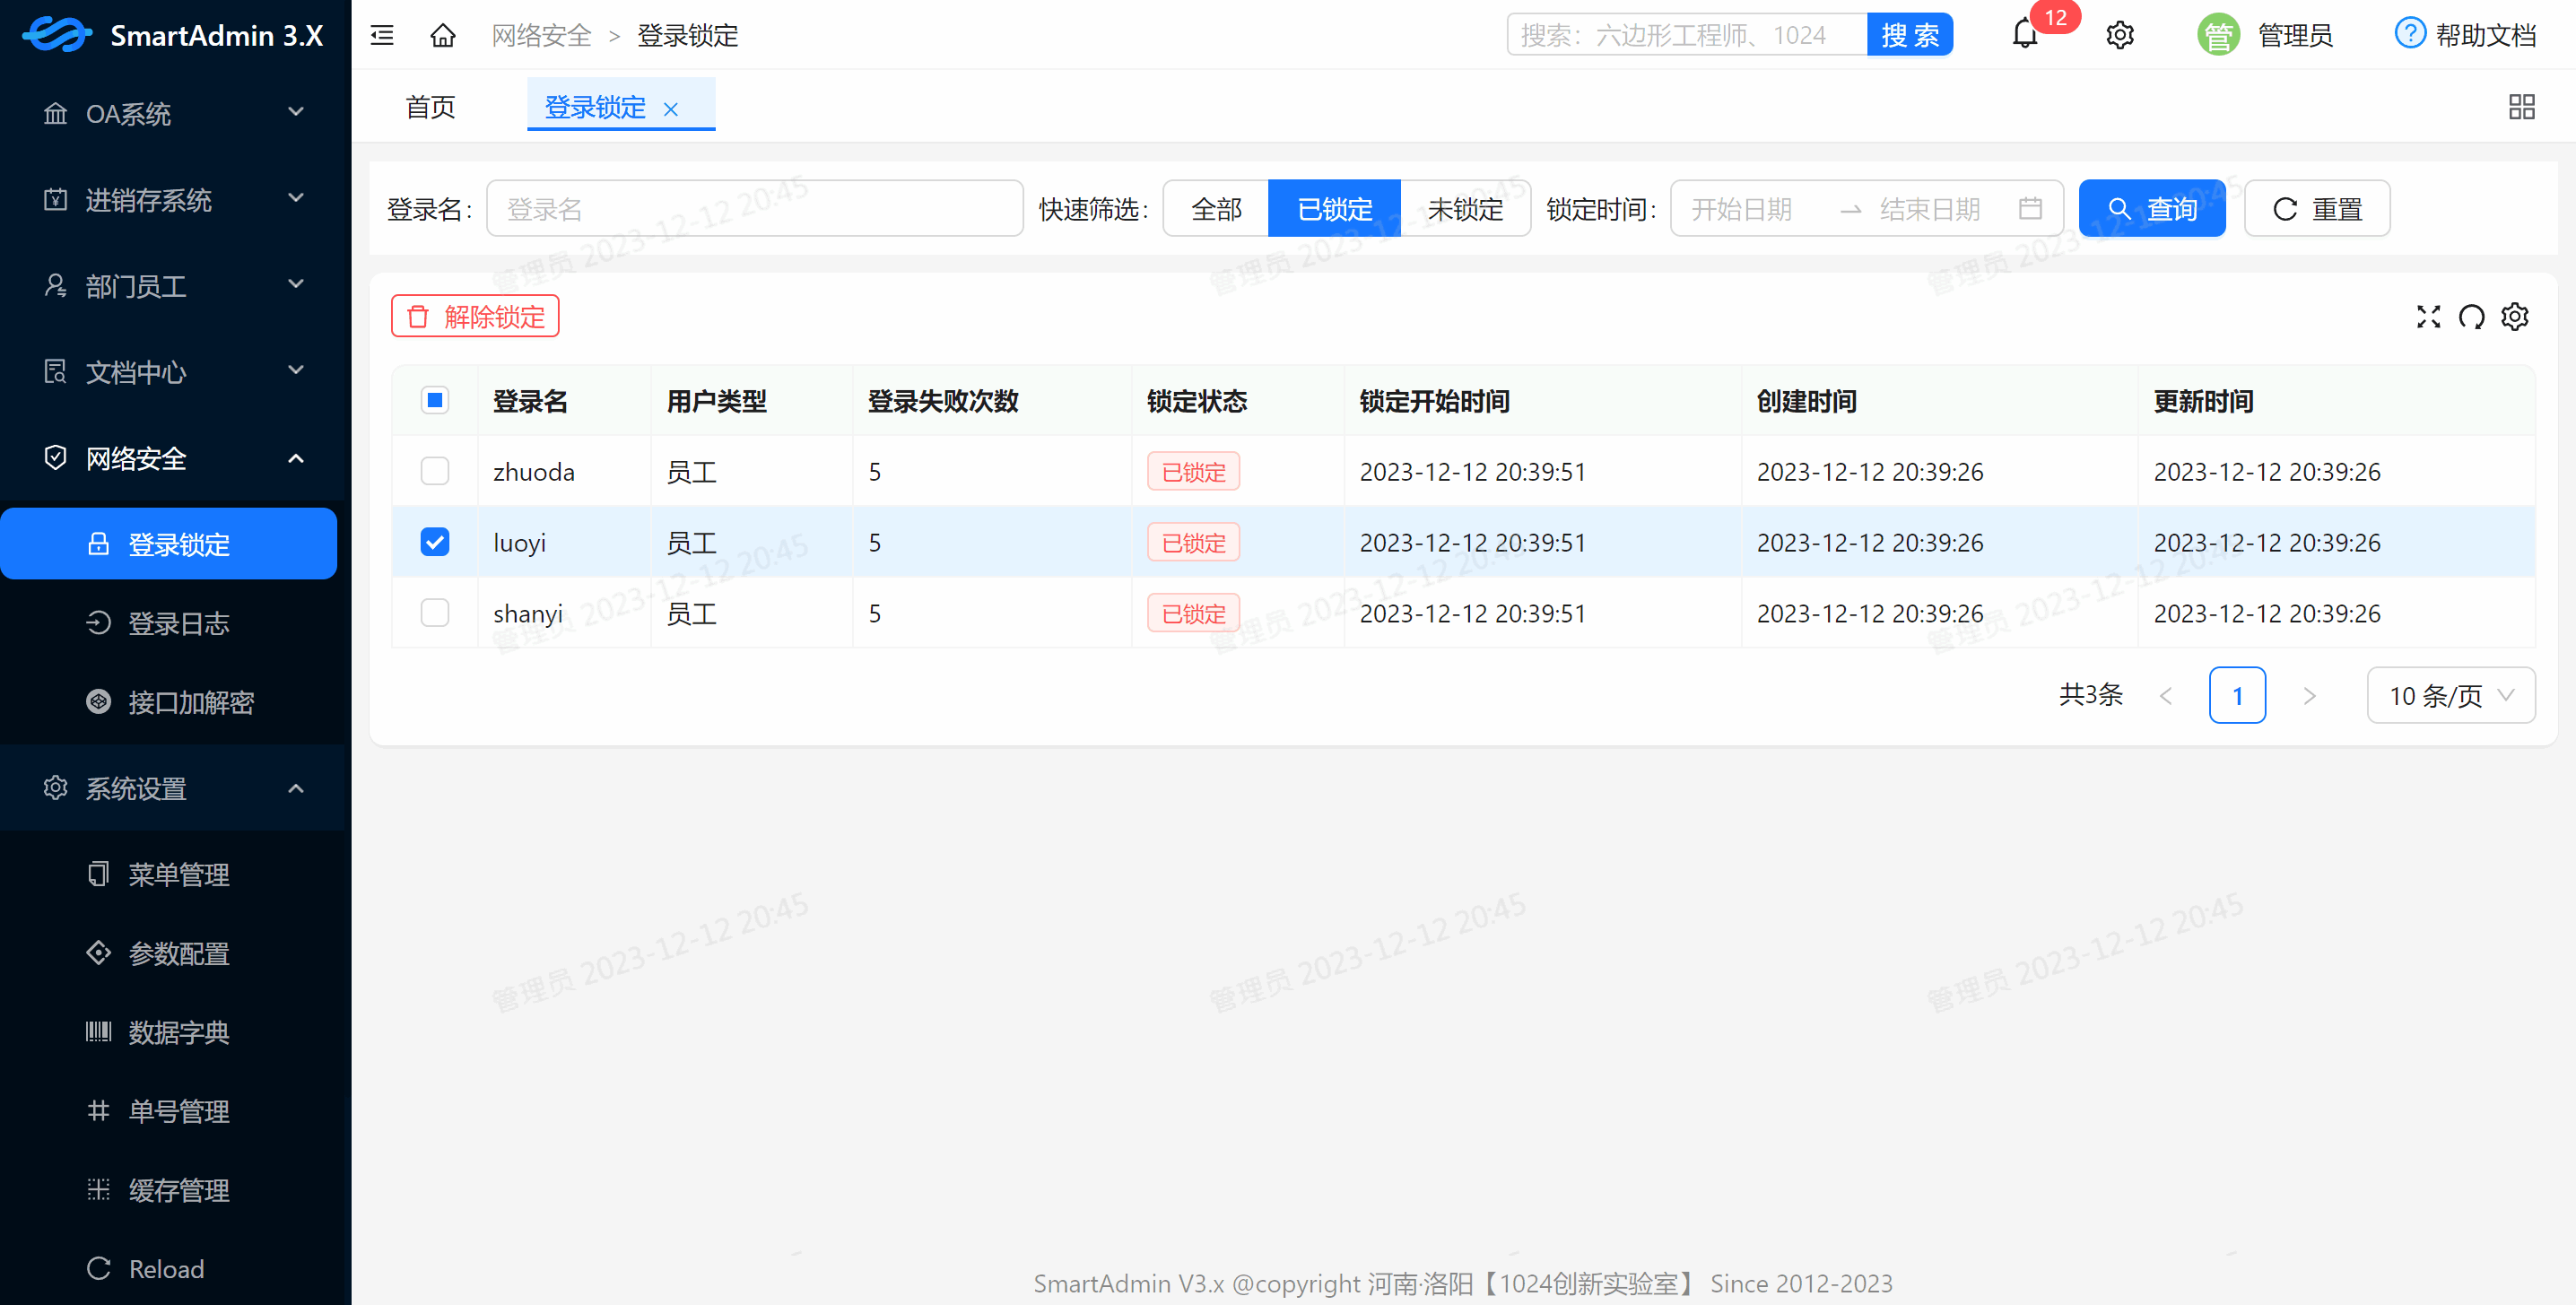Viewport: 2576px width, 1305px height.
Task: Uncheck the luoyi row checkbox
Action: 434,541
